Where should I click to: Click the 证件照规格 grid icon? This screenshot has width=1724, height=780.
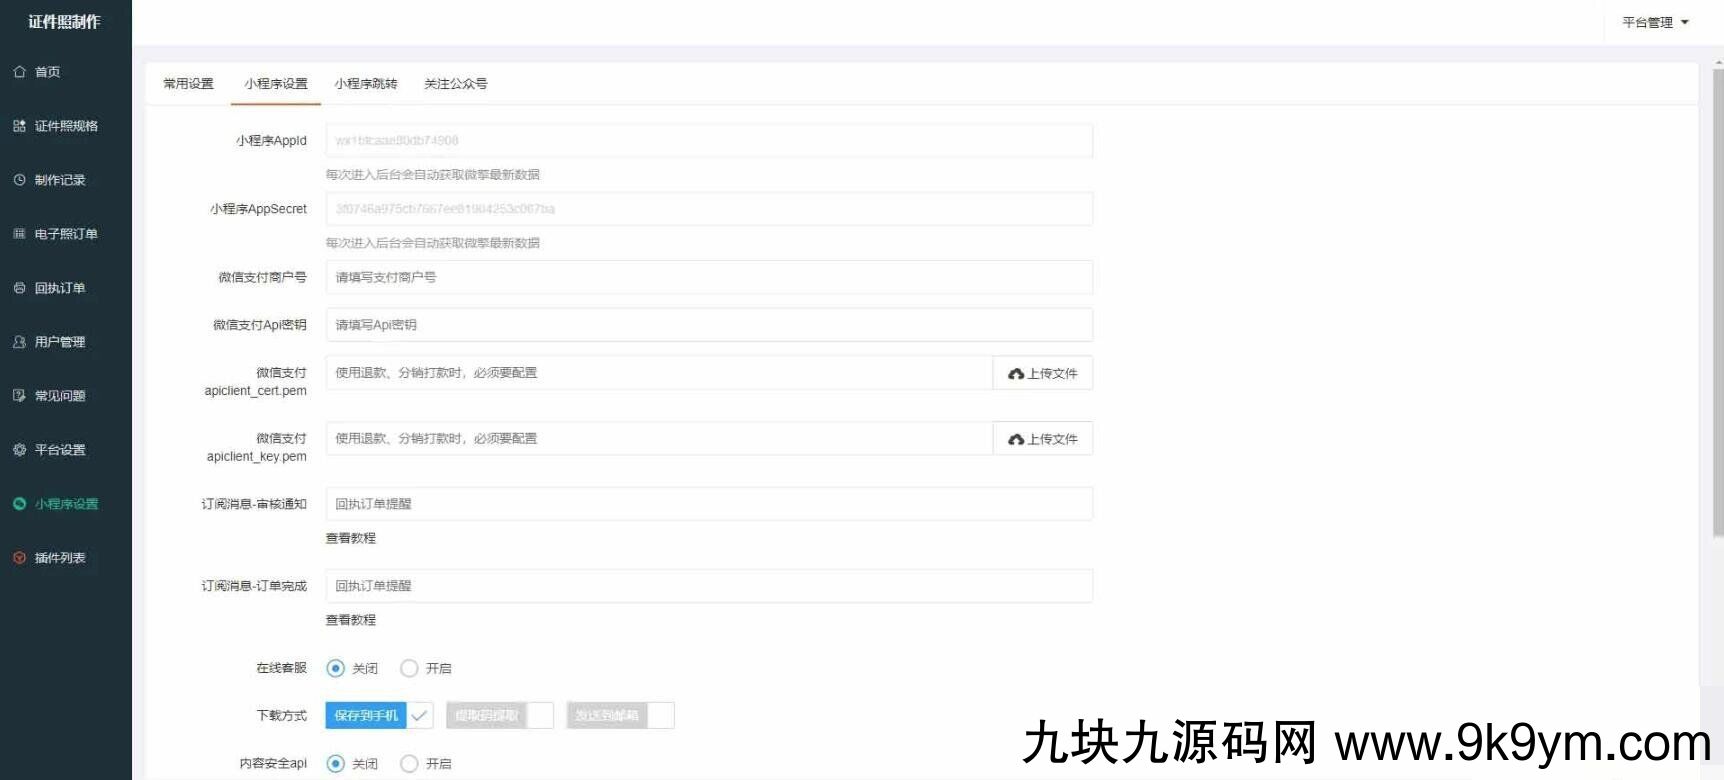19,126
